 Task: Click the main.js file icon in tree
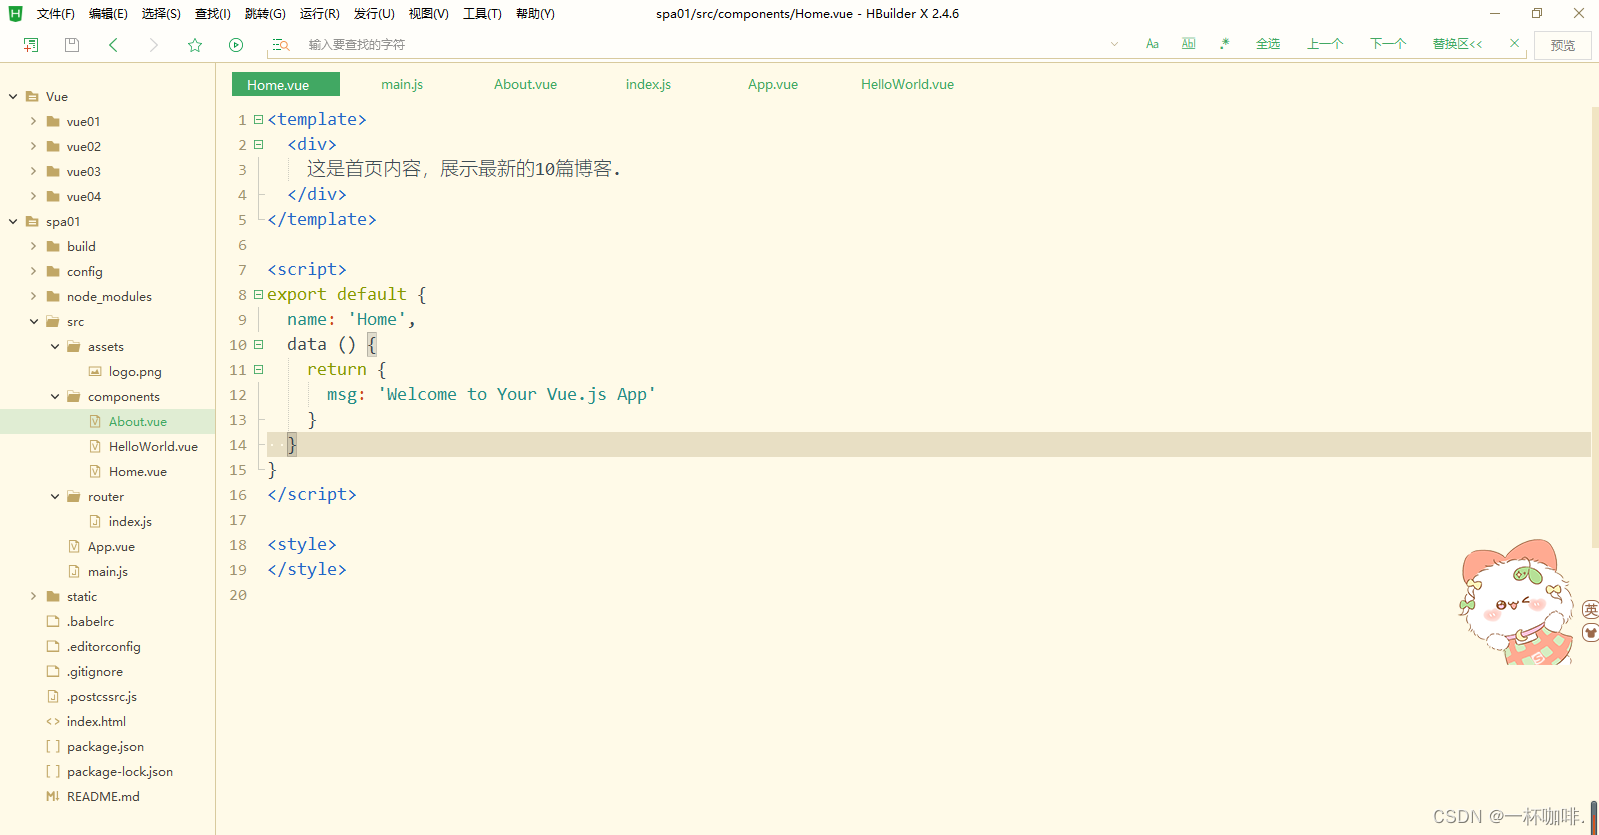point(74,572)
